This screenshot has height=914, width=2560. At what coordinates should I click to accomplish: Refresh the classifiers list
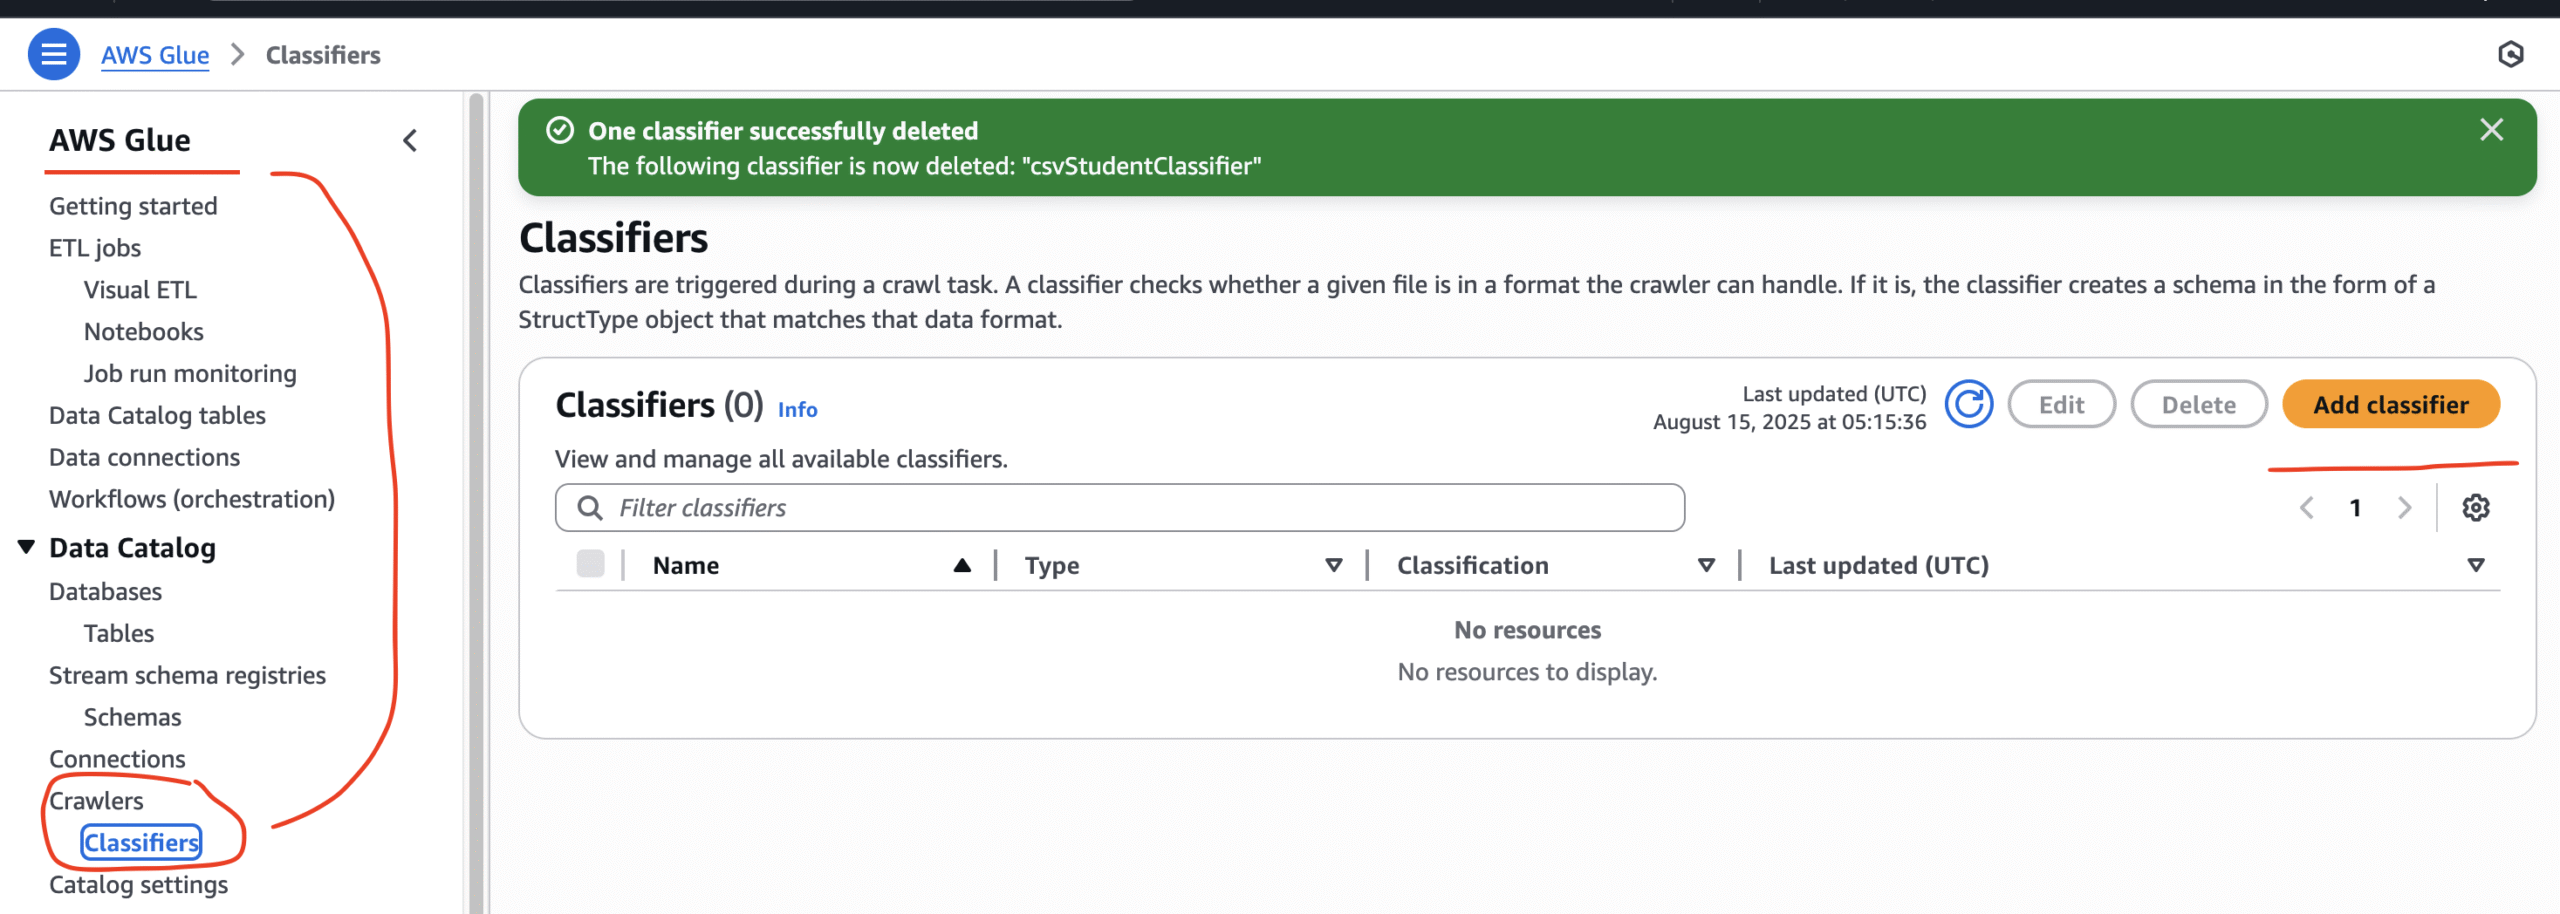coord(1969,404)
